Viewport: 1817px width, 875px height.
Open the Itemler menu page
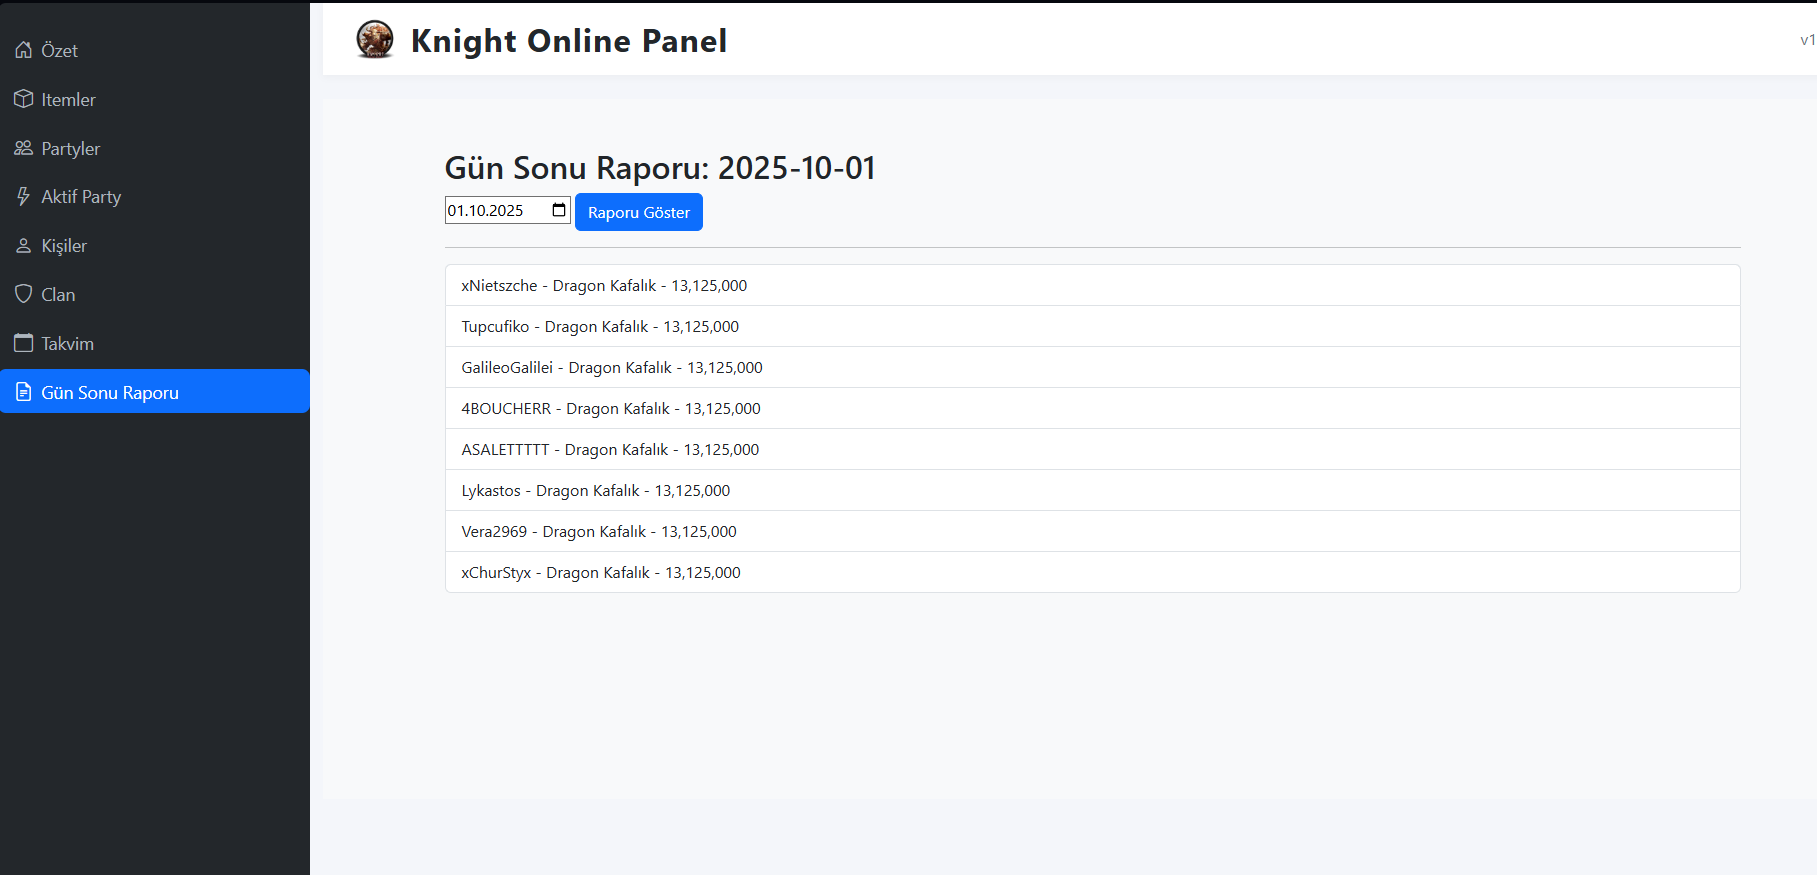coord(68,100)
